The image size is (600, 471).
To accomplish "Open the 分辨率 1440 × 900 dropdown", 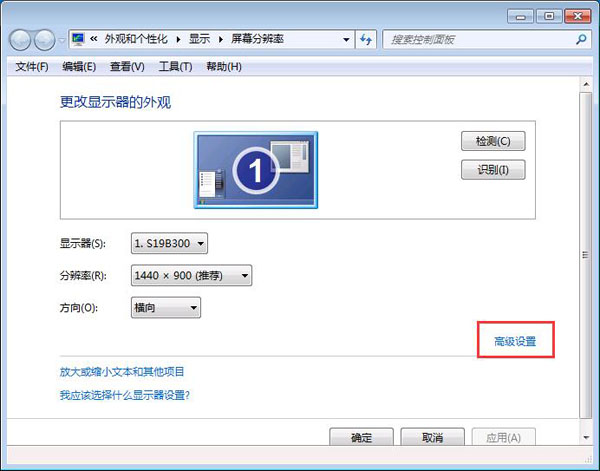I will click(x=191, y=275).
